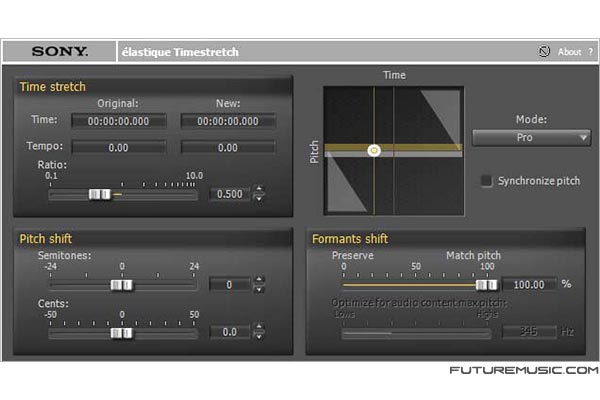Click the Ratio value field showing 0.500
The width and height of the screenshot is (600, 400).
(x=230, y=194)
